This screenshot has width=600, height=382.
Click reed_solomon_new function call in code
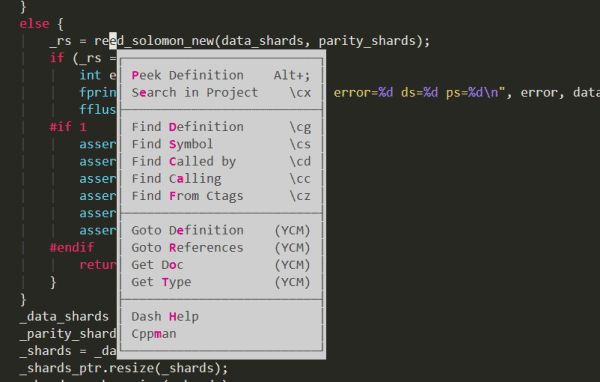click(154, 41)
